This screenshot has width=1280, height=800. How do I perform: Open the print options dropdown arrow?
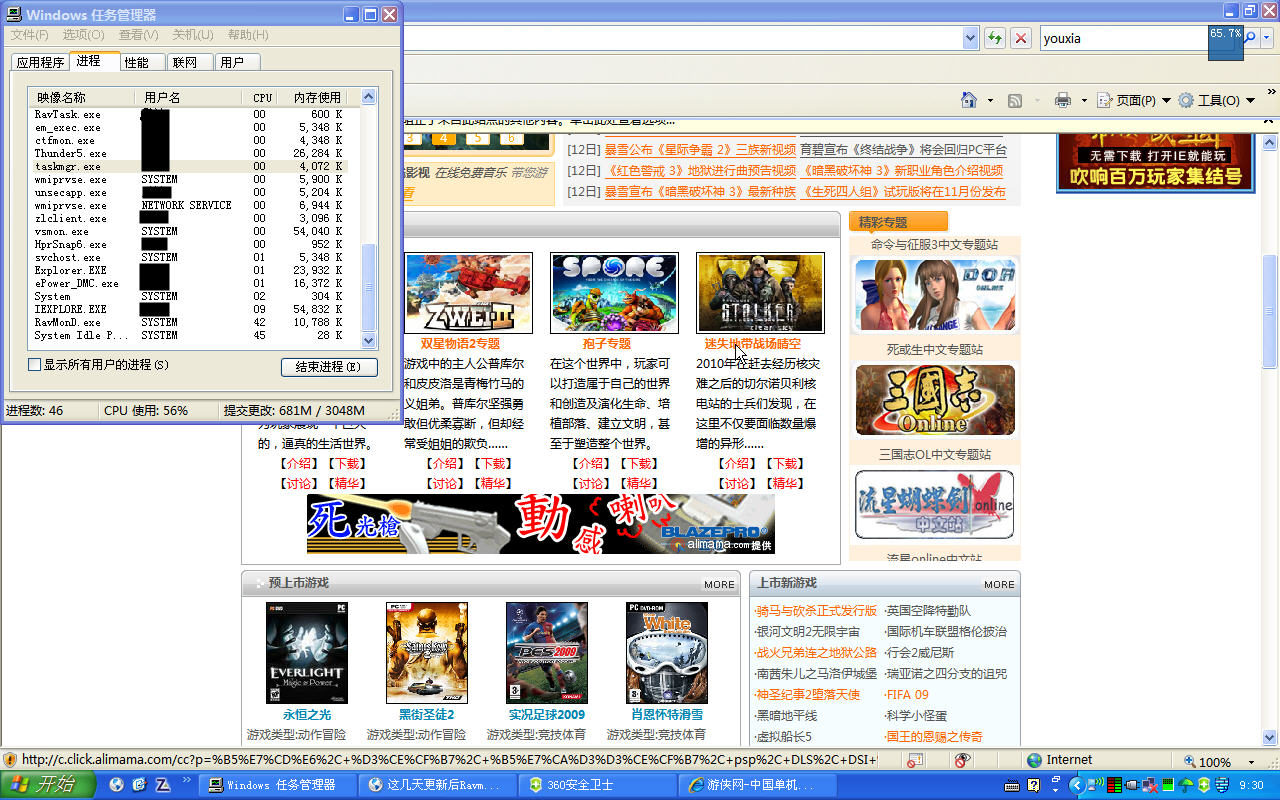pyautogui.click(x=1084, y=100)
